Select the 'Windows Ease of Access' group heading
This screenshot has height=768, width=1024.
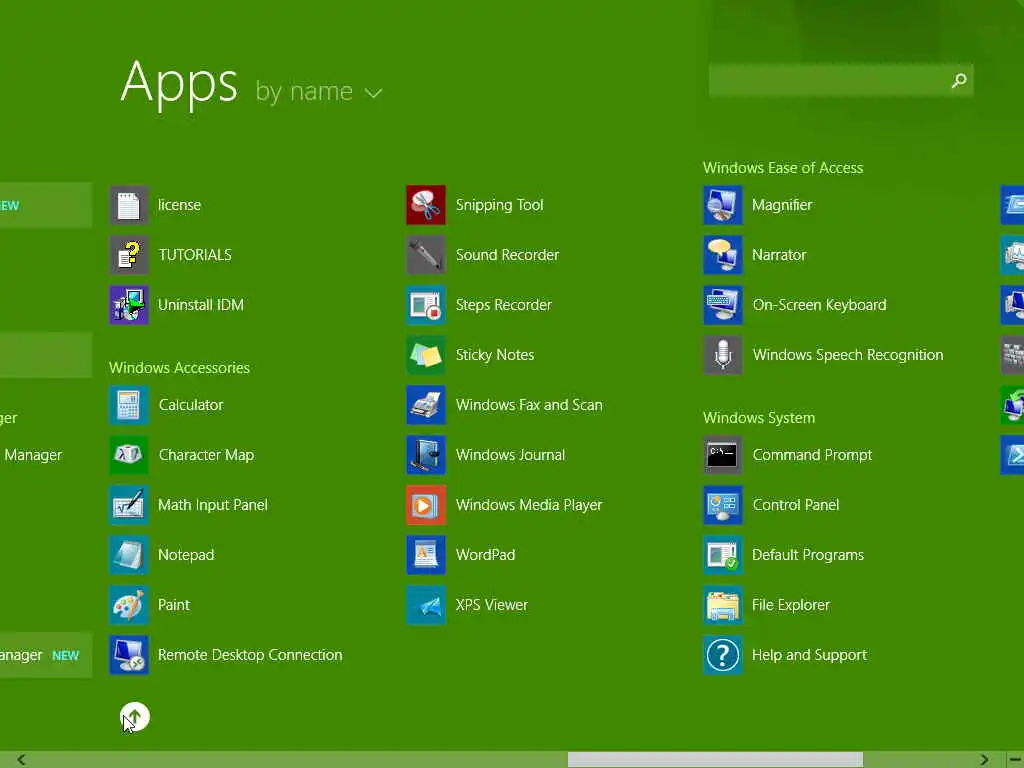tap(783, 168)
